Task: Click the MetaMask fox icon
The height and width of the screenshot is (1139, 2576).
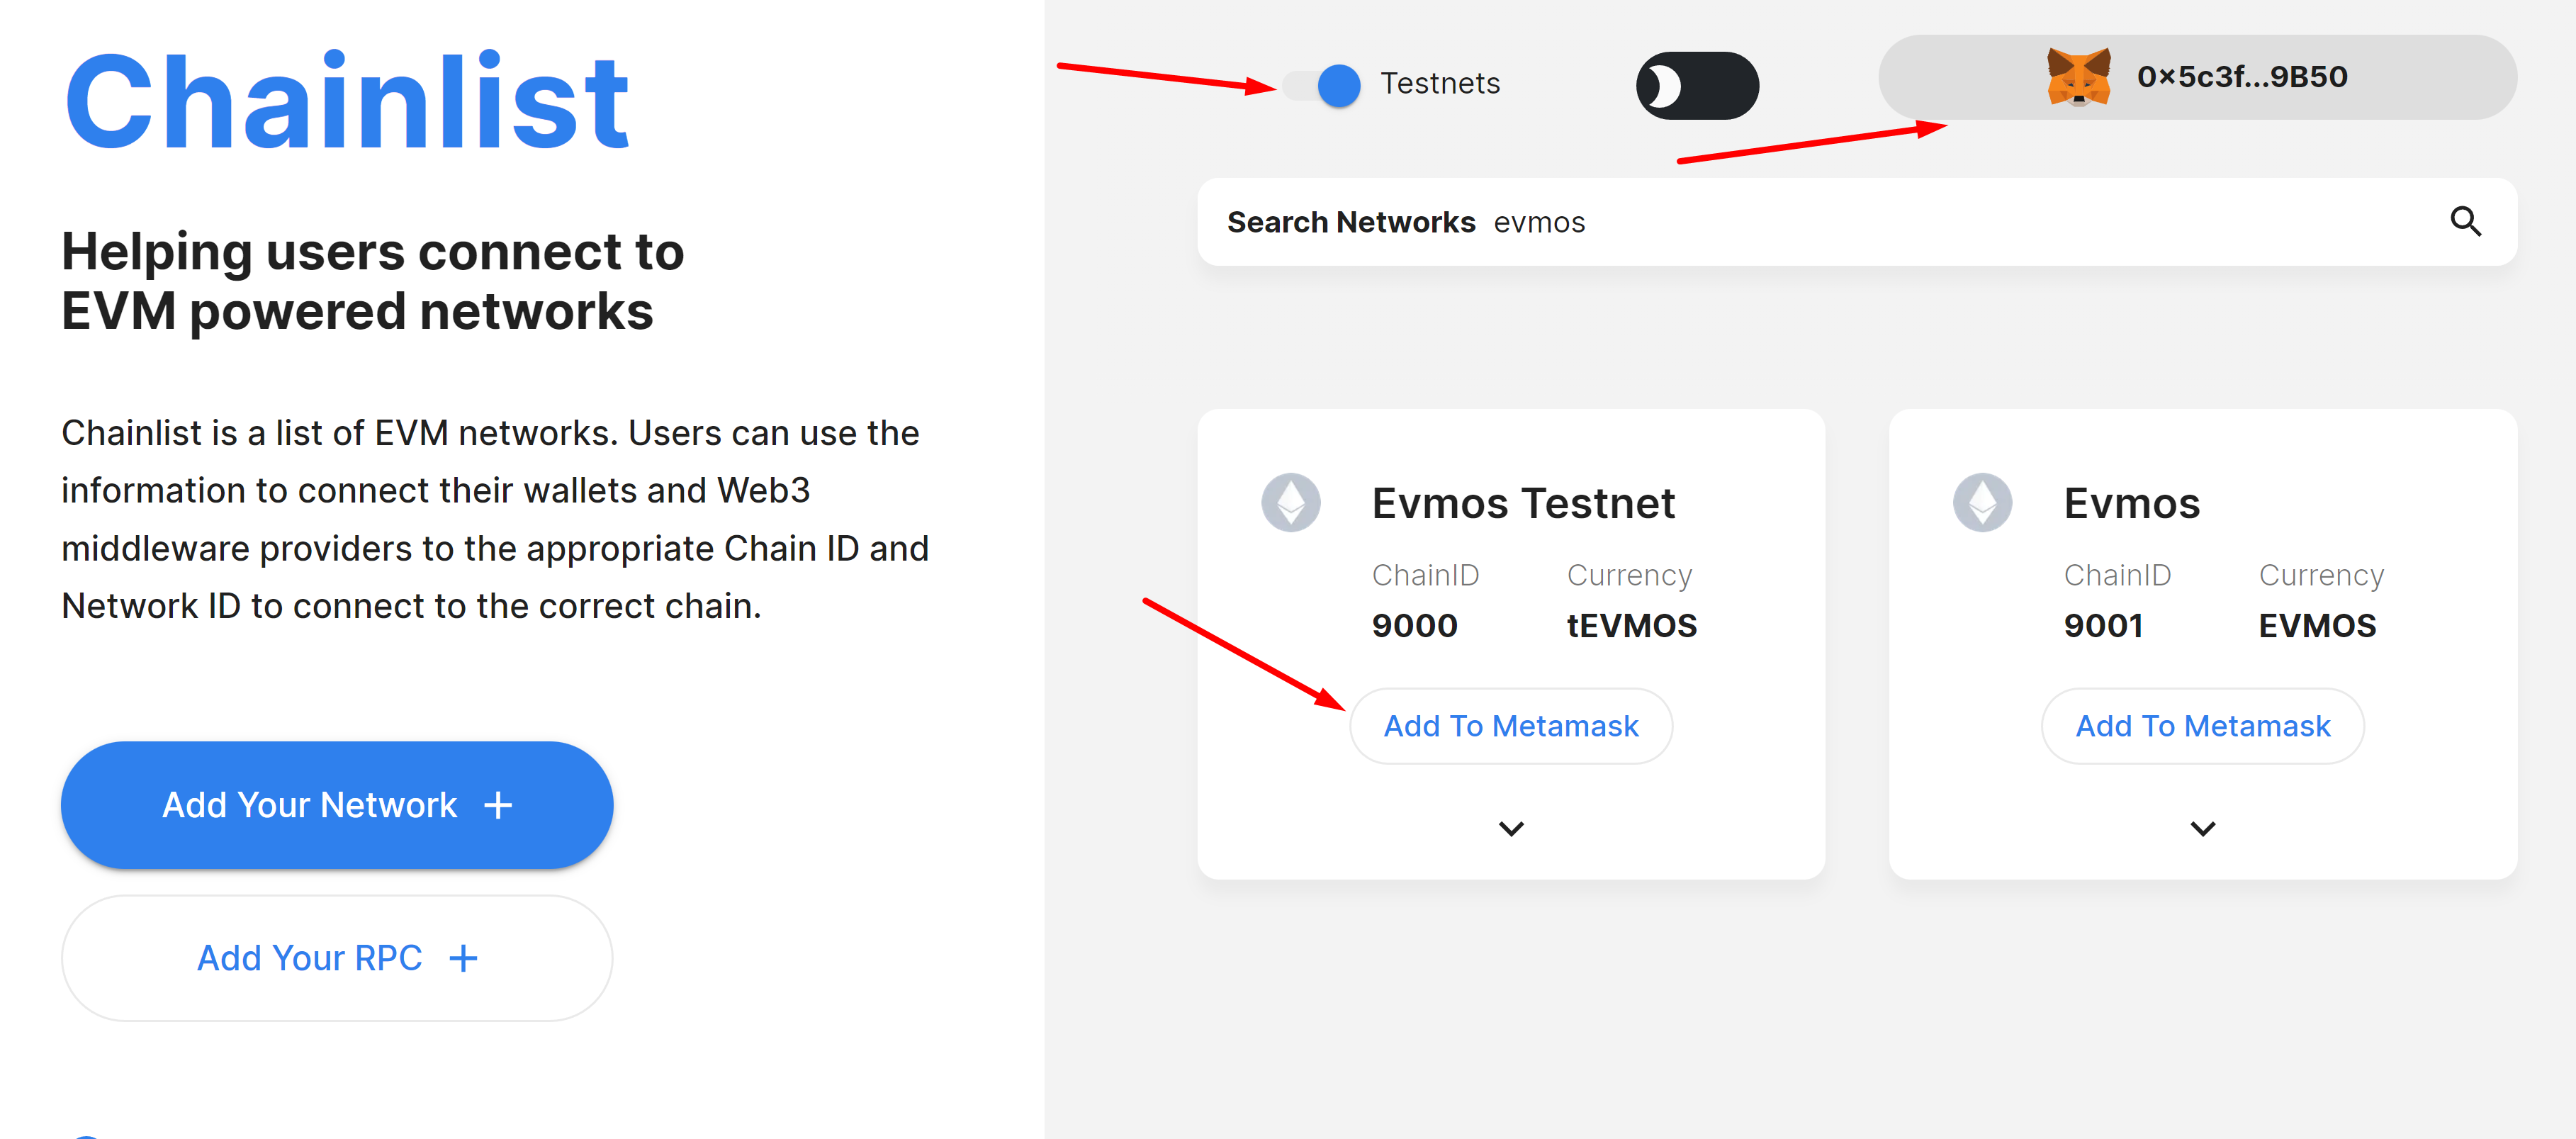Action: pyautogui.click(x=2078, y=77)
